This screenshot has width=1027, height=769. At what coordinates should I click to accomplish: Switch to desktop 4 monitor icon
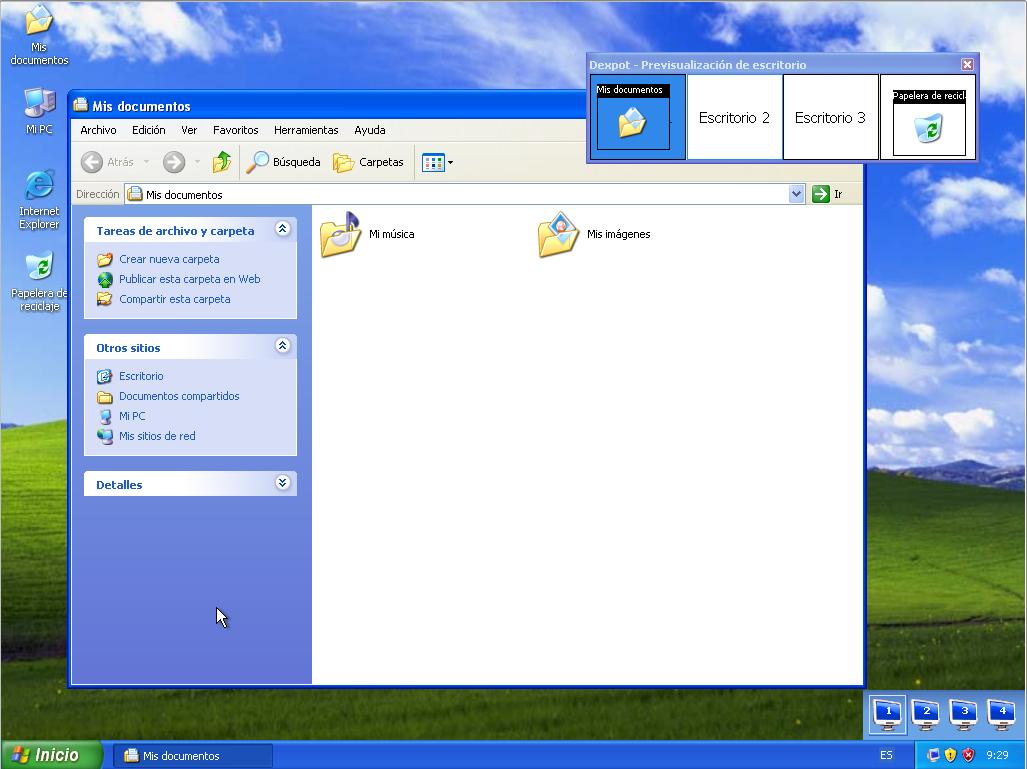pyautogui.click(x=1002, y=715)
